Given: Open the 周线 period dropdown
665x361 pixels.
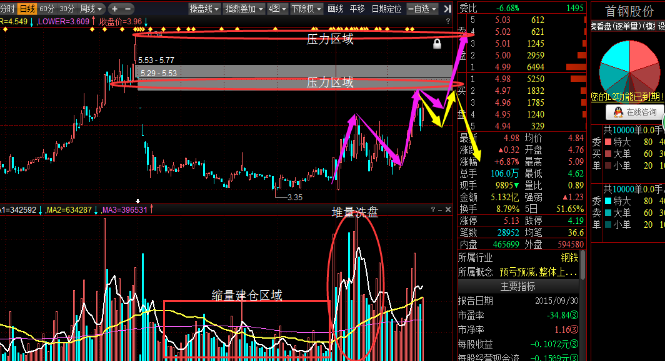Looking at the screenshot, I should (91, 8).
